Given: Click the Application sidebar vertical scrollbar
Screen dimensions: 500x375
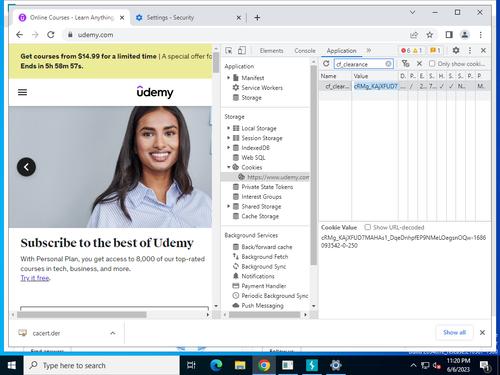Looking at the screenshot, I should tap(314, 165).
